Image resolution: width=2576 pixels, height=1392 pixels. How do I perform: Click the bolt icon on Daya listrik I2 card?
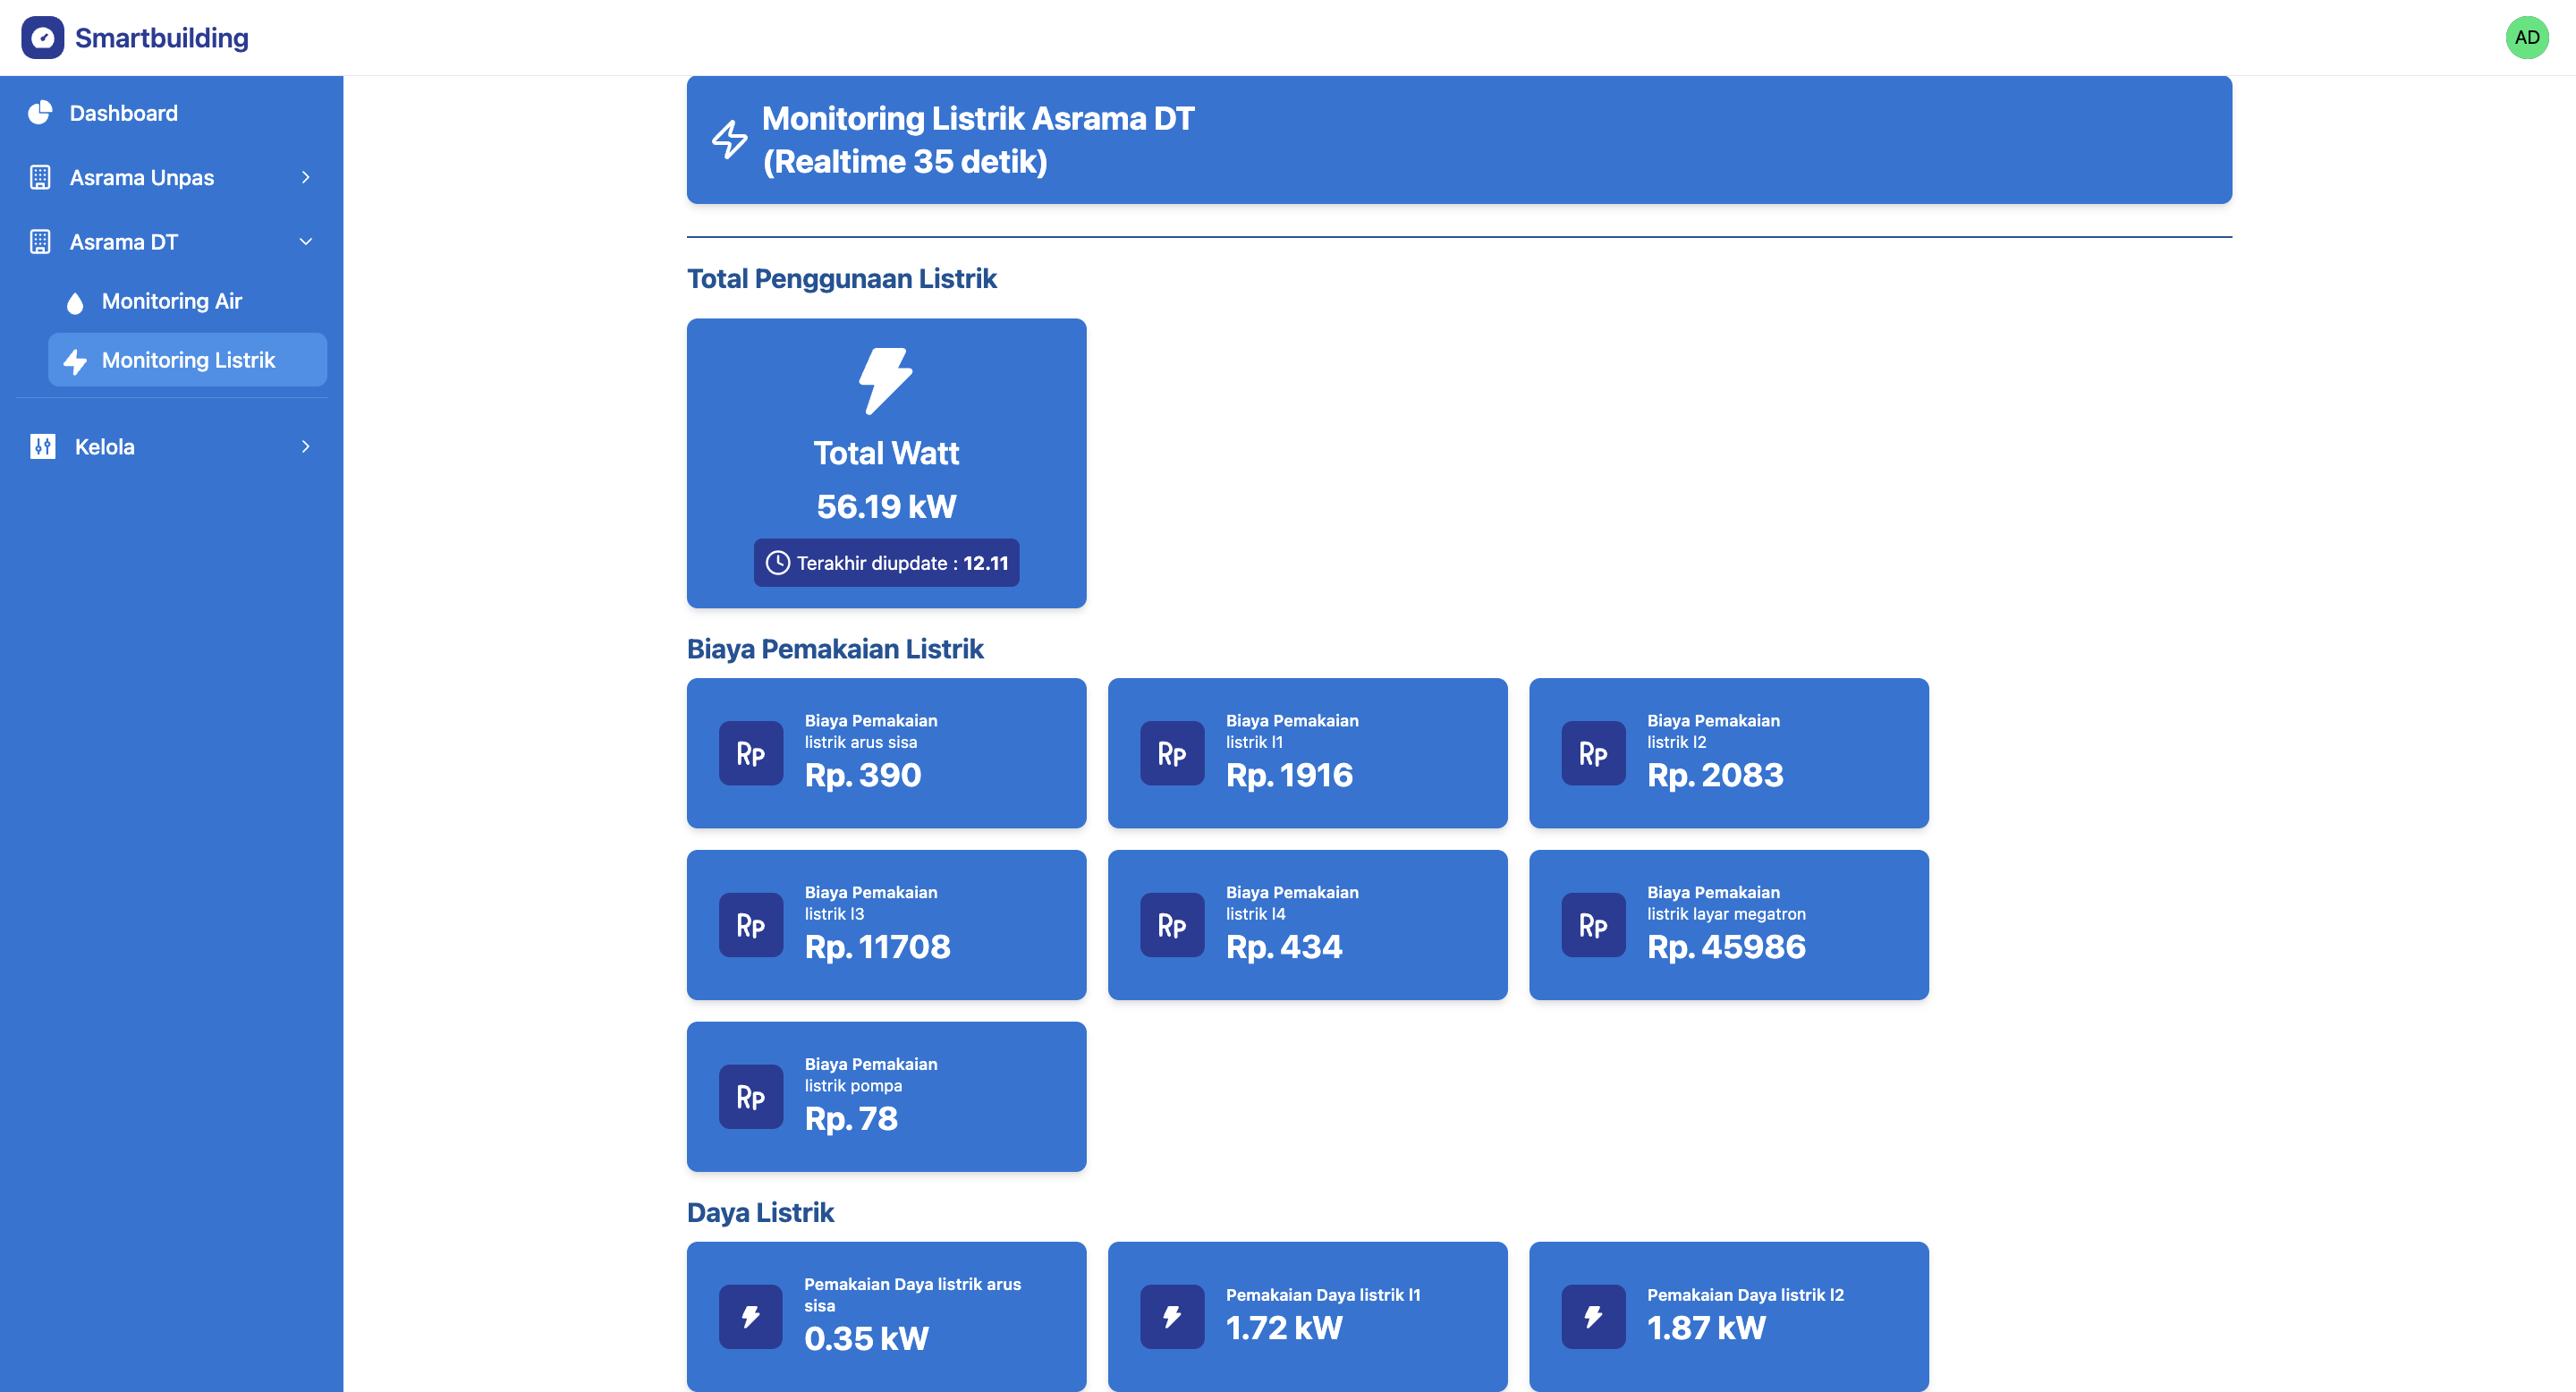point(1593,1317)
